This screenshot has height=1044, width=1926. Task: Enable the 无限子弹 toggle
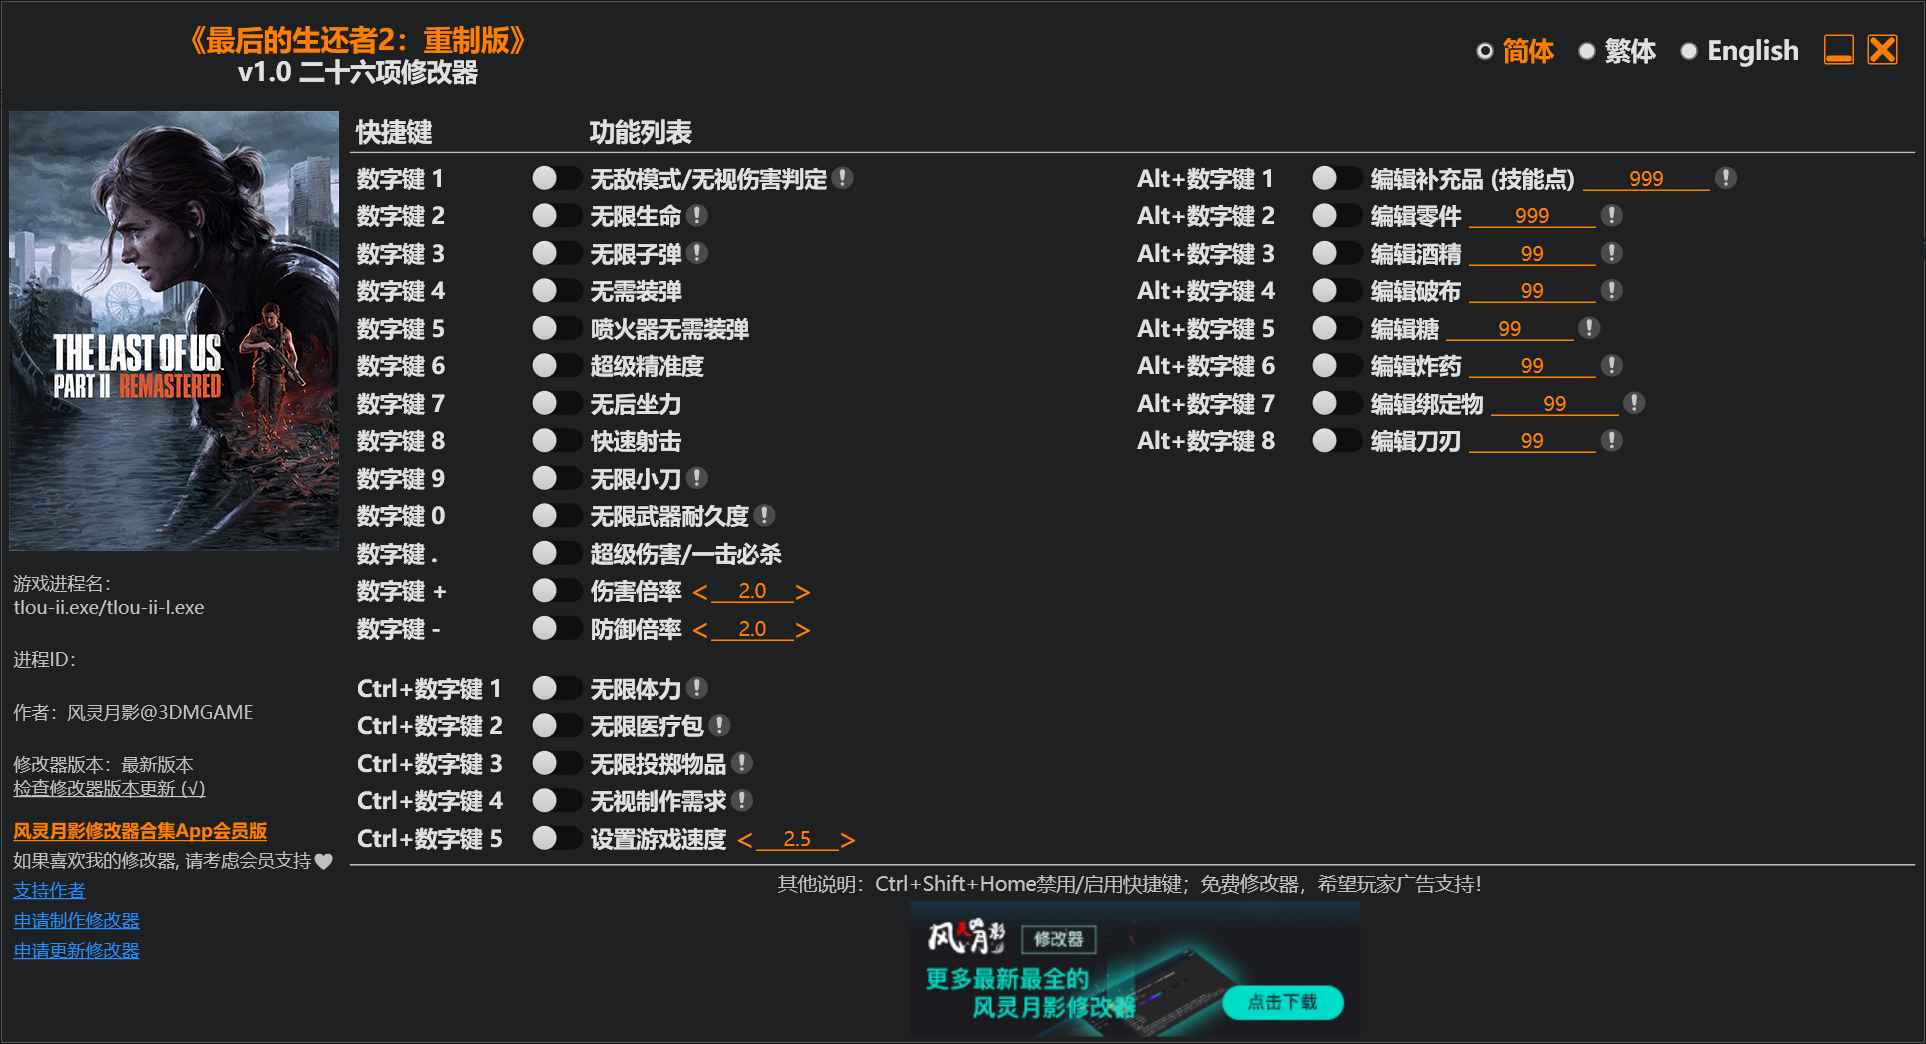coord(557,253)
